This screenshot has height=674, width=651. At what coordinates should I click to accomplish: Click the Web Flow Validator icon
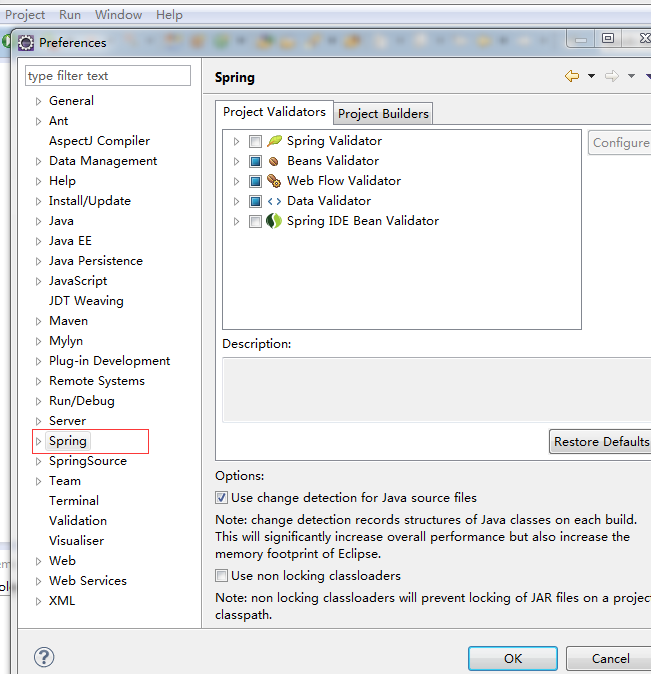[x=274, y=181]
